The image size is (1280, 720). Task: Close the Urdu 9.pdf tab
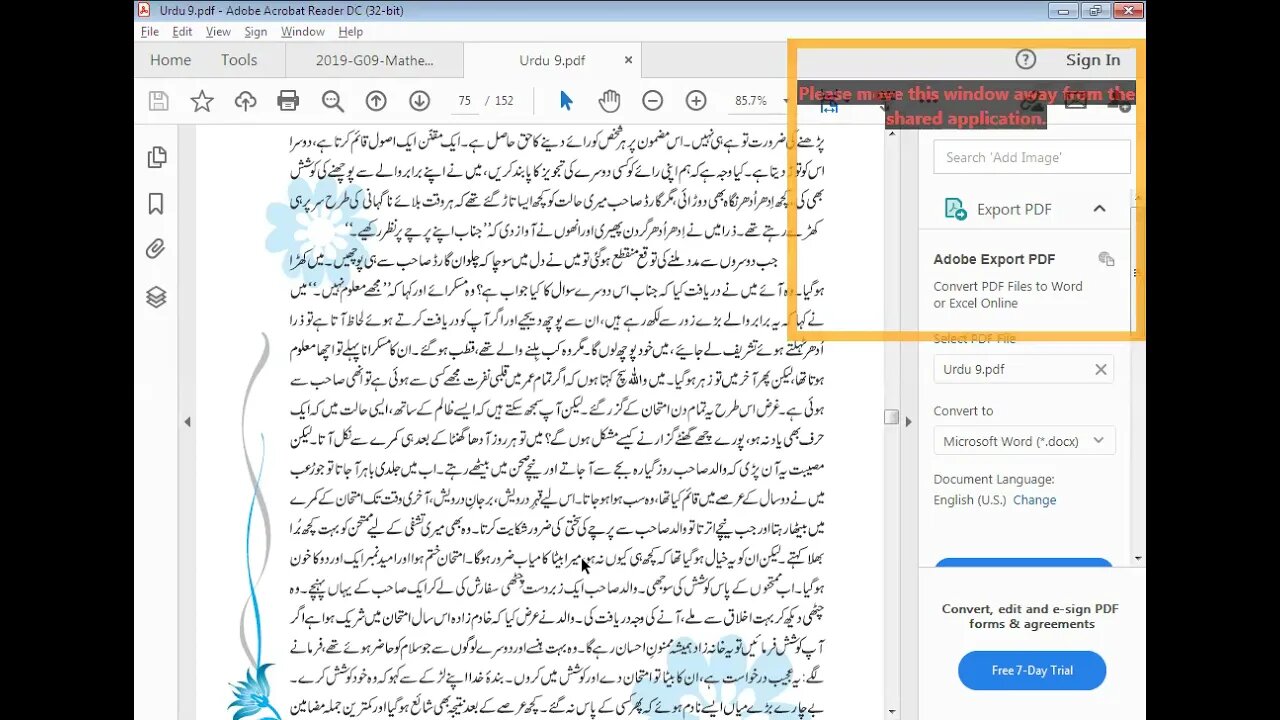click(x=629, y=60)
